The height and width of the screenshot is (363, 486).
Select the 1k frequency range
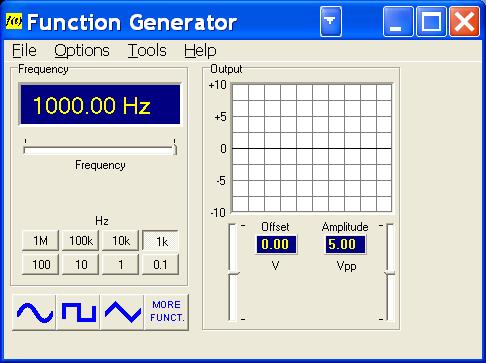click(160, 240)
